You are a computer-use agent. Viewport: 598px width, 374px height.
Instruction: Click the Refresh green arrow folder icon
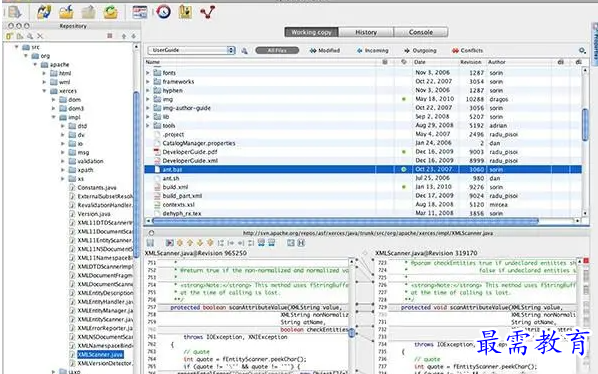pos(111,12)
